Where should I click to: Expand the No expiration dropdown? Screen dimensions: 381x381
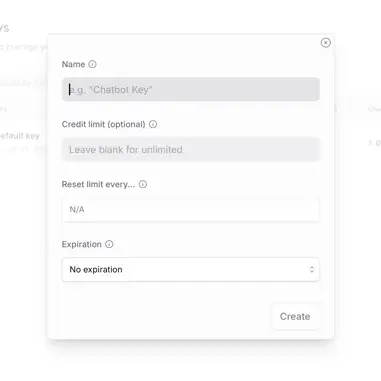[191, 270]
